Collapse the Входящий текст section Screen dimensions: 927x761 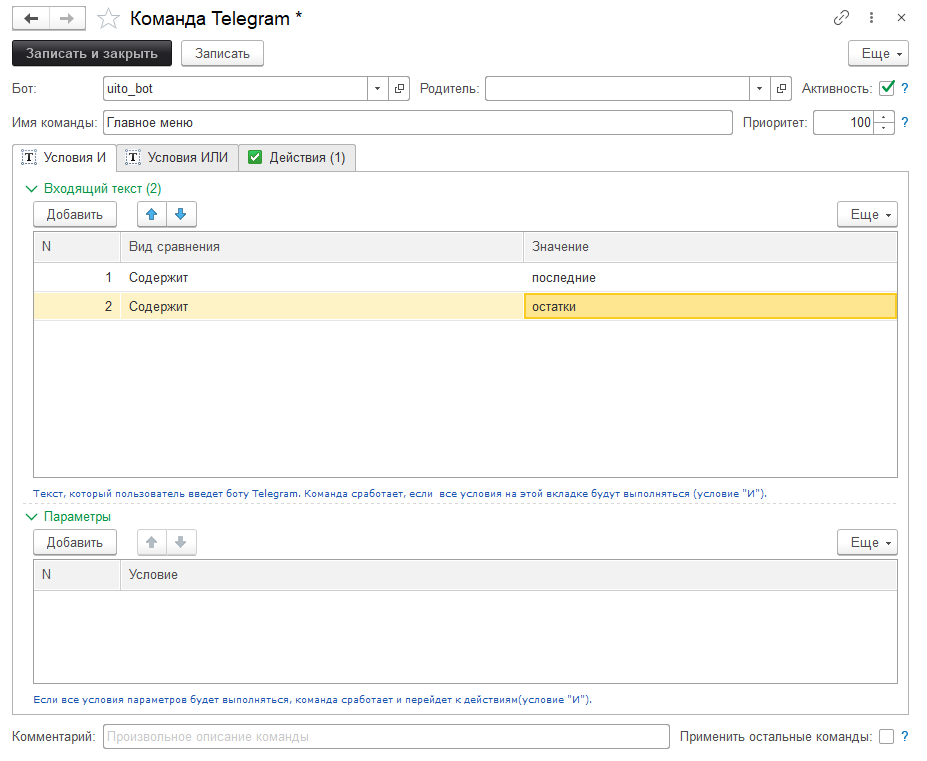point(30,188)
